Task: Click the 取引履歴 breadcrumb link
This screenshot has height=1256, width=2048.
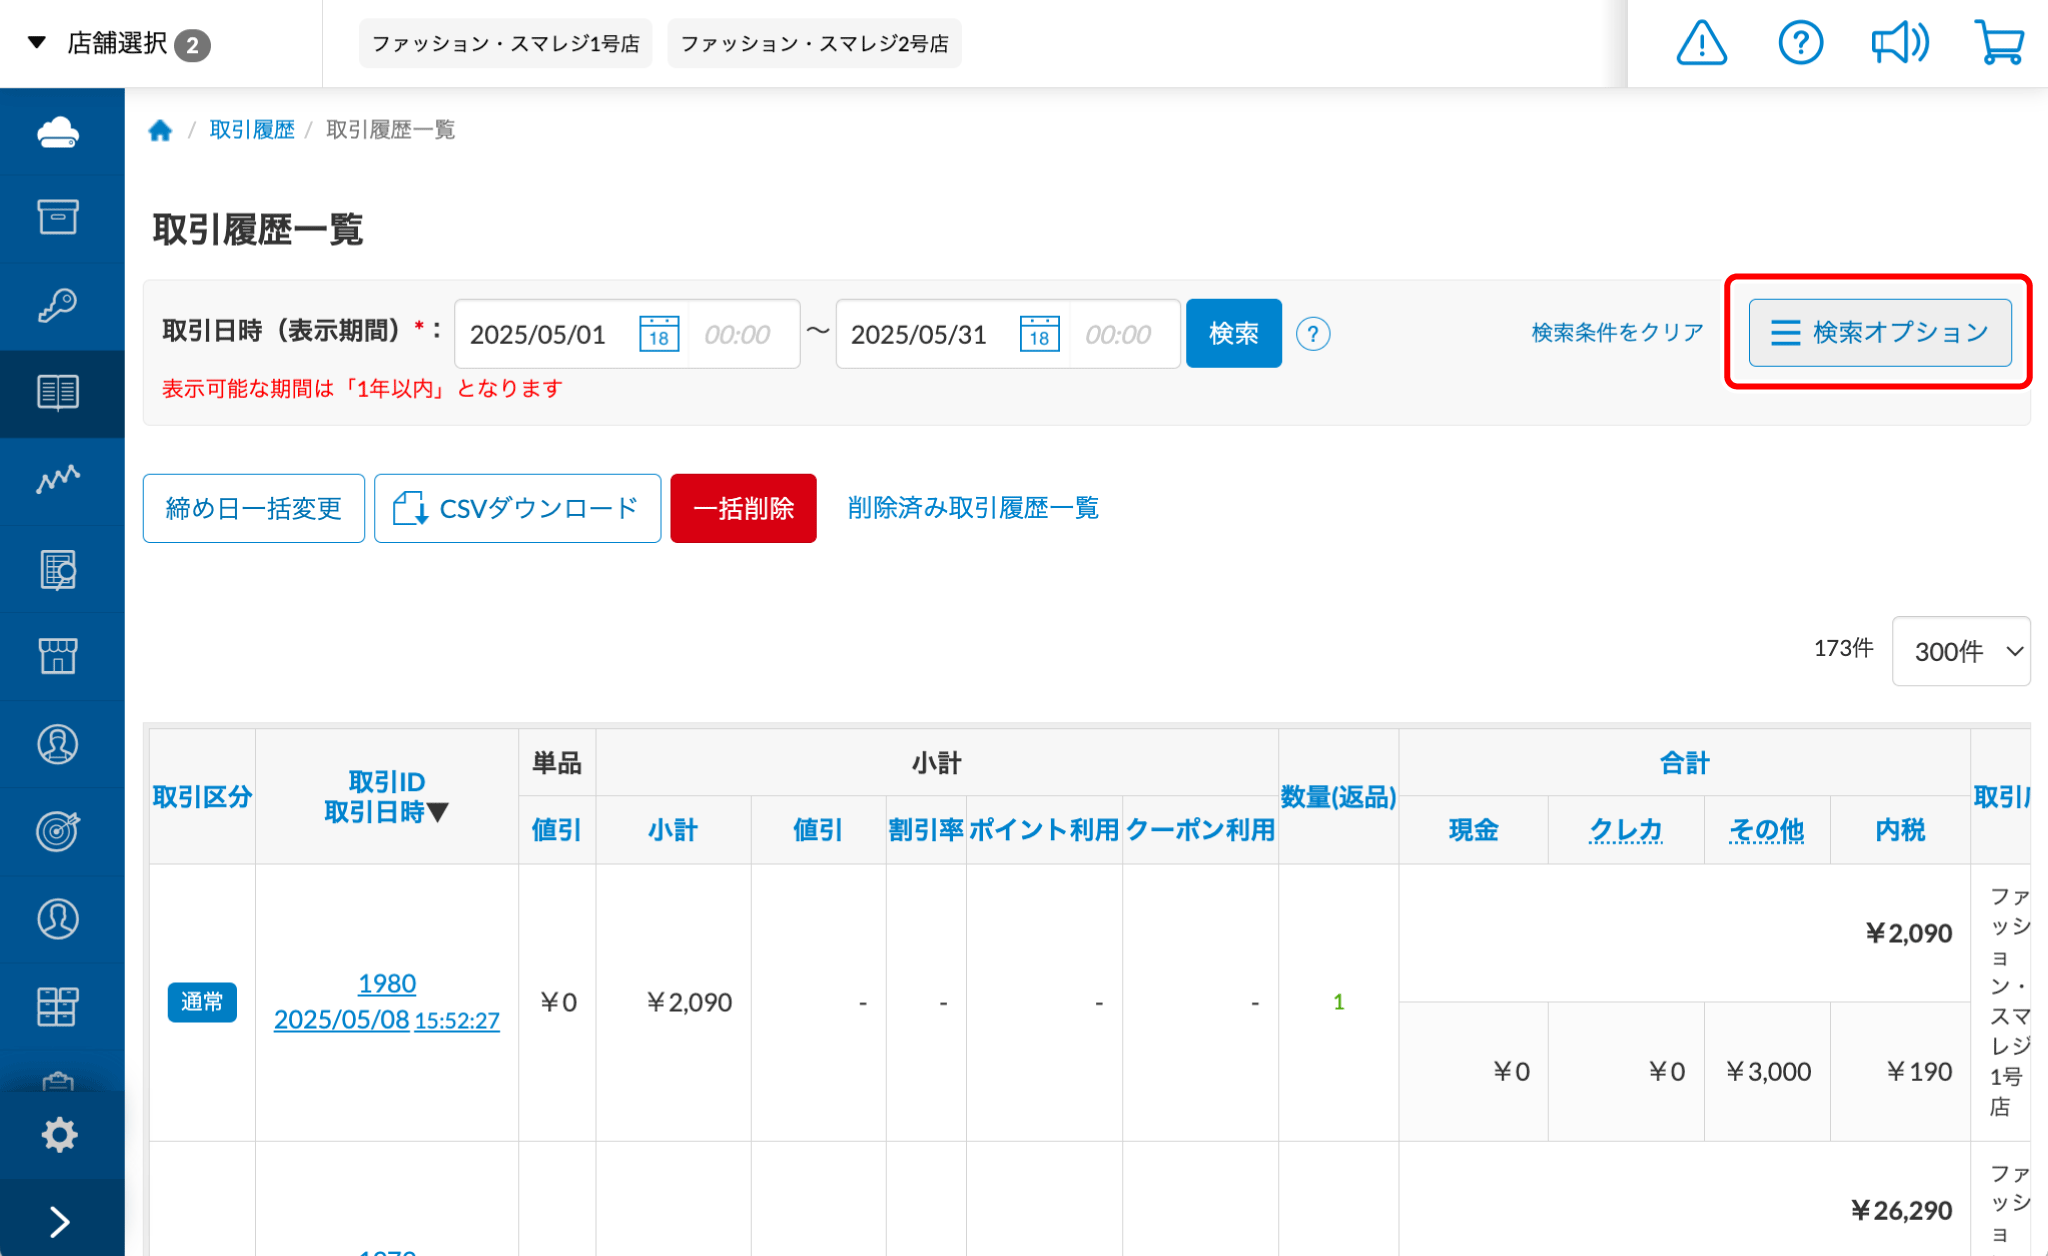Action: pos(251,129)
